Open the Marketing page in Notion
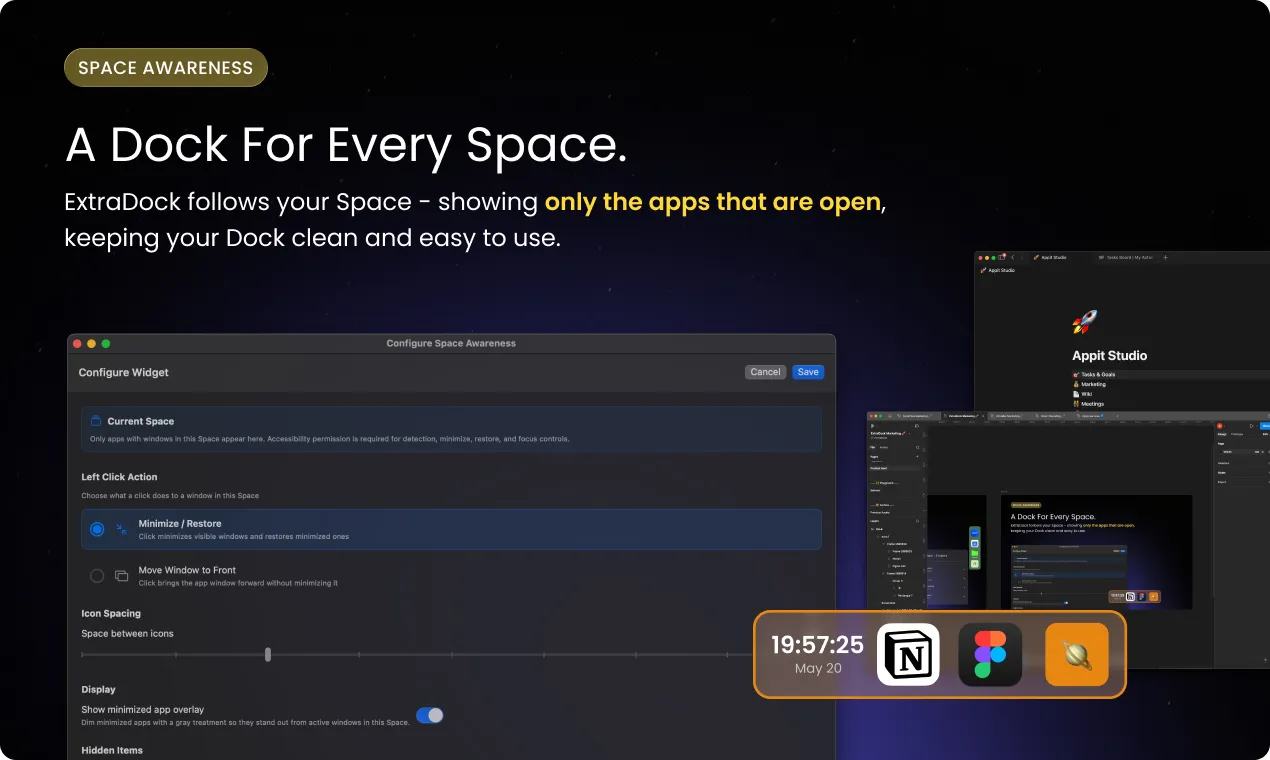1270x760 pixels. point(1089,384)
